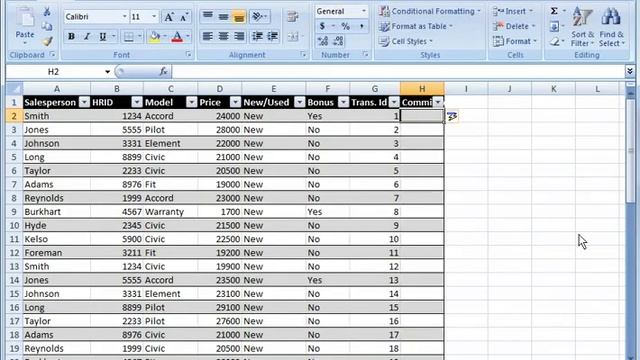Center text horizontally
Viewport: 640px width, 360px height.
tap(223, 37)
